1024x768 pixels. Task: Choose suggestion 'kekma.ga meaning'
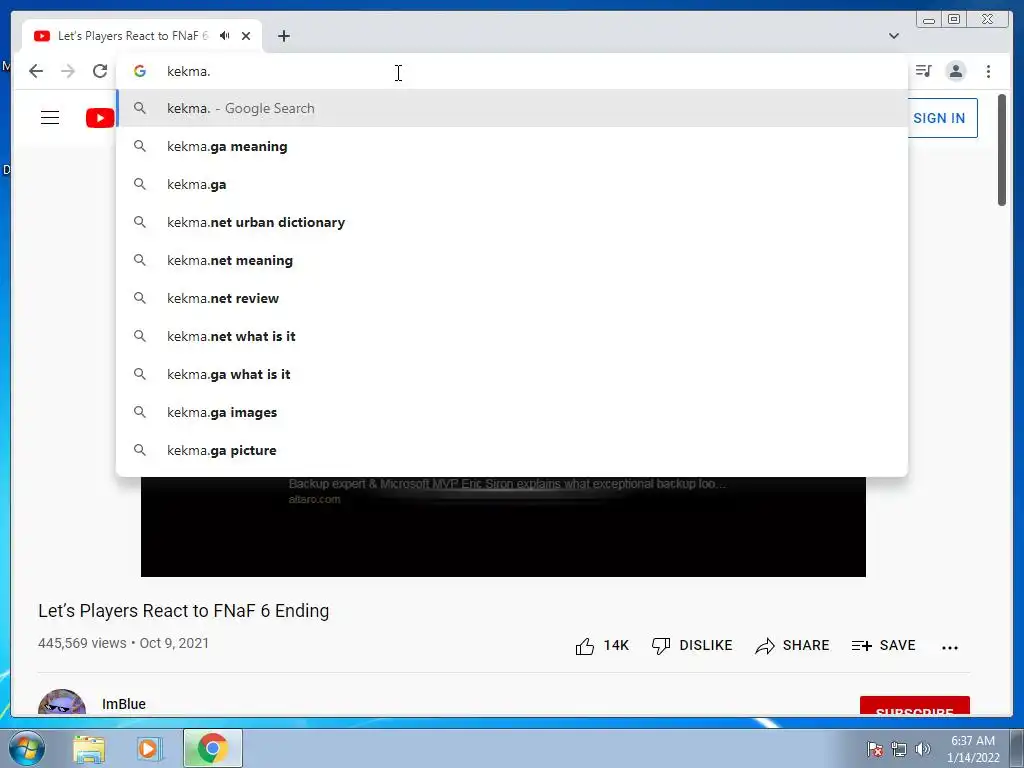[x=512, y=146]
